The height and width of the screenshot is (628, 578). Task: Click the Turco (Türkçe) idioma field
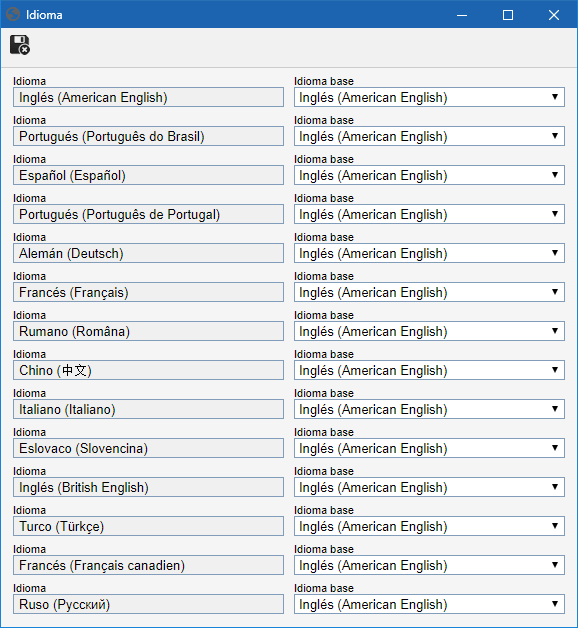[x=148, y=526]
